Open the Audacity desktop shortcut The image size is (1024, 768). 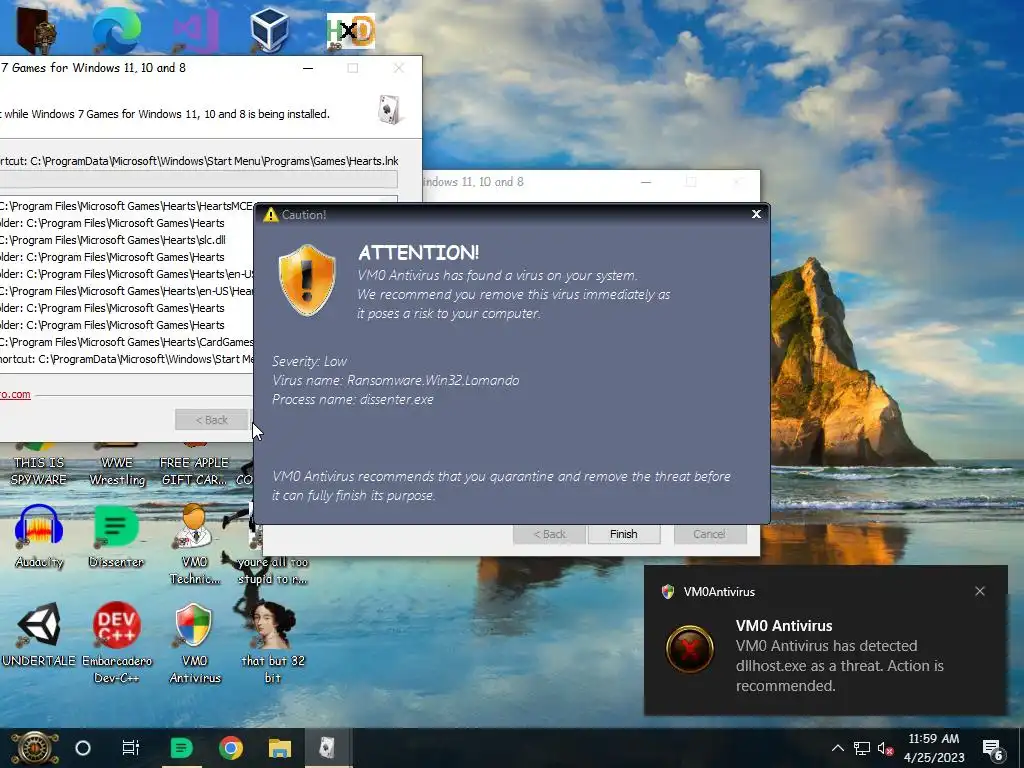(39, 537)
